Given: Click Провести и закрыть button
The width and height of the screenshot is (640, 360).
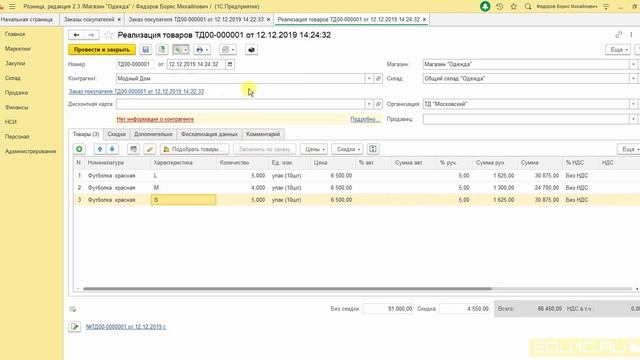Looking at the screenshot, I should click(x=102, y=49).
